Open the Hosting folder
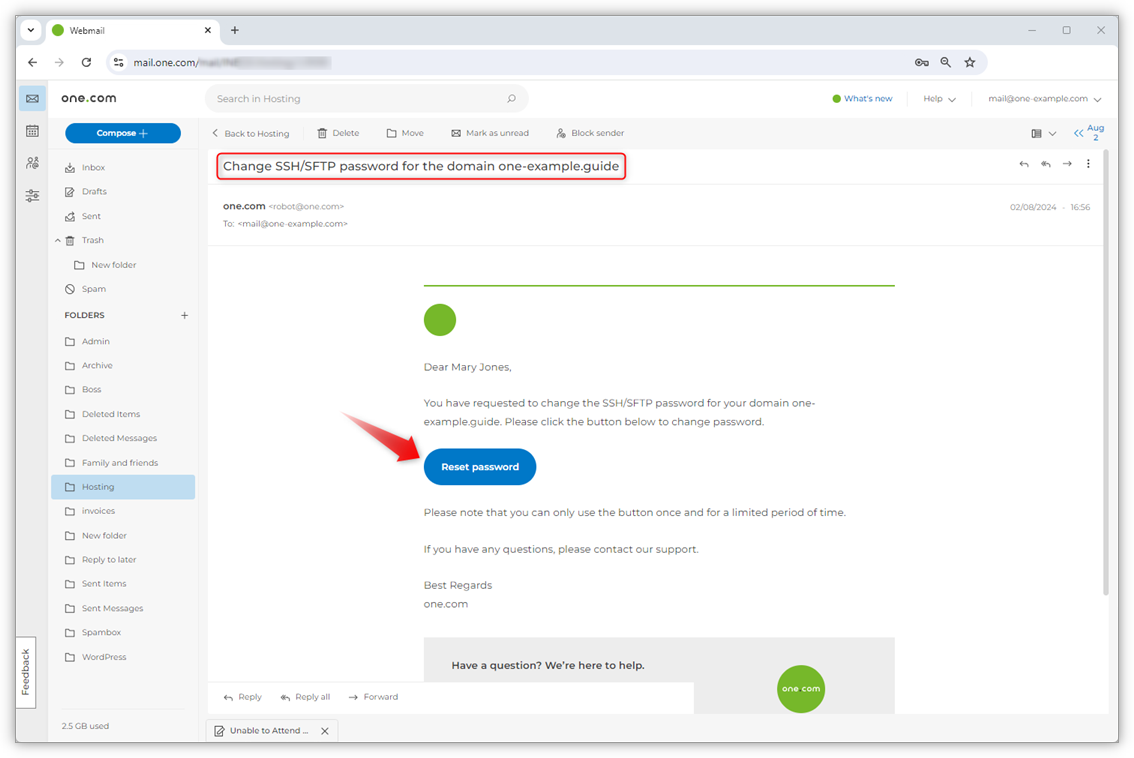This screenshot has height=758, width=1134. [x=97, y=486]
